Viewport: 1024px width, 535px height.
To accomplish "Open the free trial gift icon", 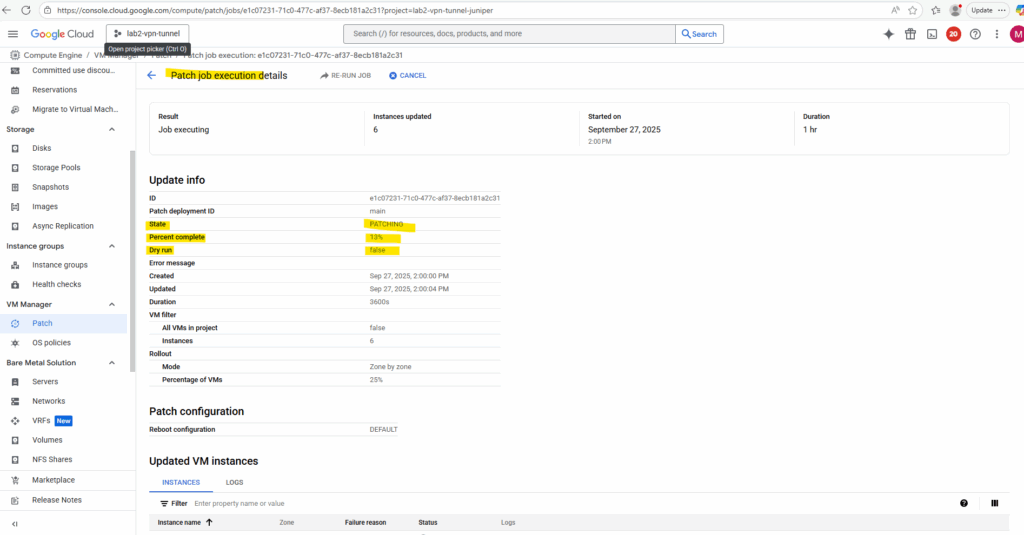I will [x=910, y=34].
